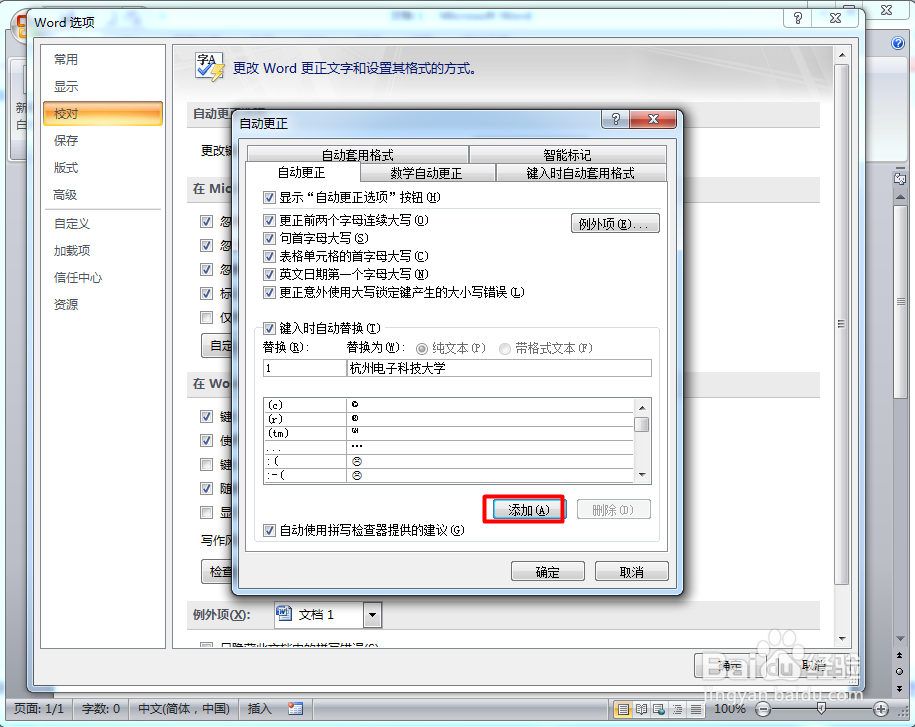This screenshot has height=727, width=915.
Task: Click the next page double-arrow icon
Action: tap(899, 688)
